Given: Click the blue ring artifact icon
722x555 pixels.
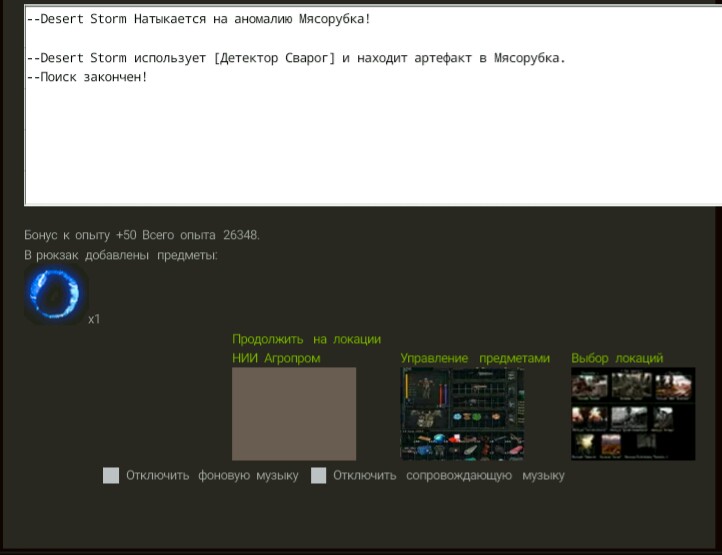Looking at the screenshot, I should pos(55,295).
